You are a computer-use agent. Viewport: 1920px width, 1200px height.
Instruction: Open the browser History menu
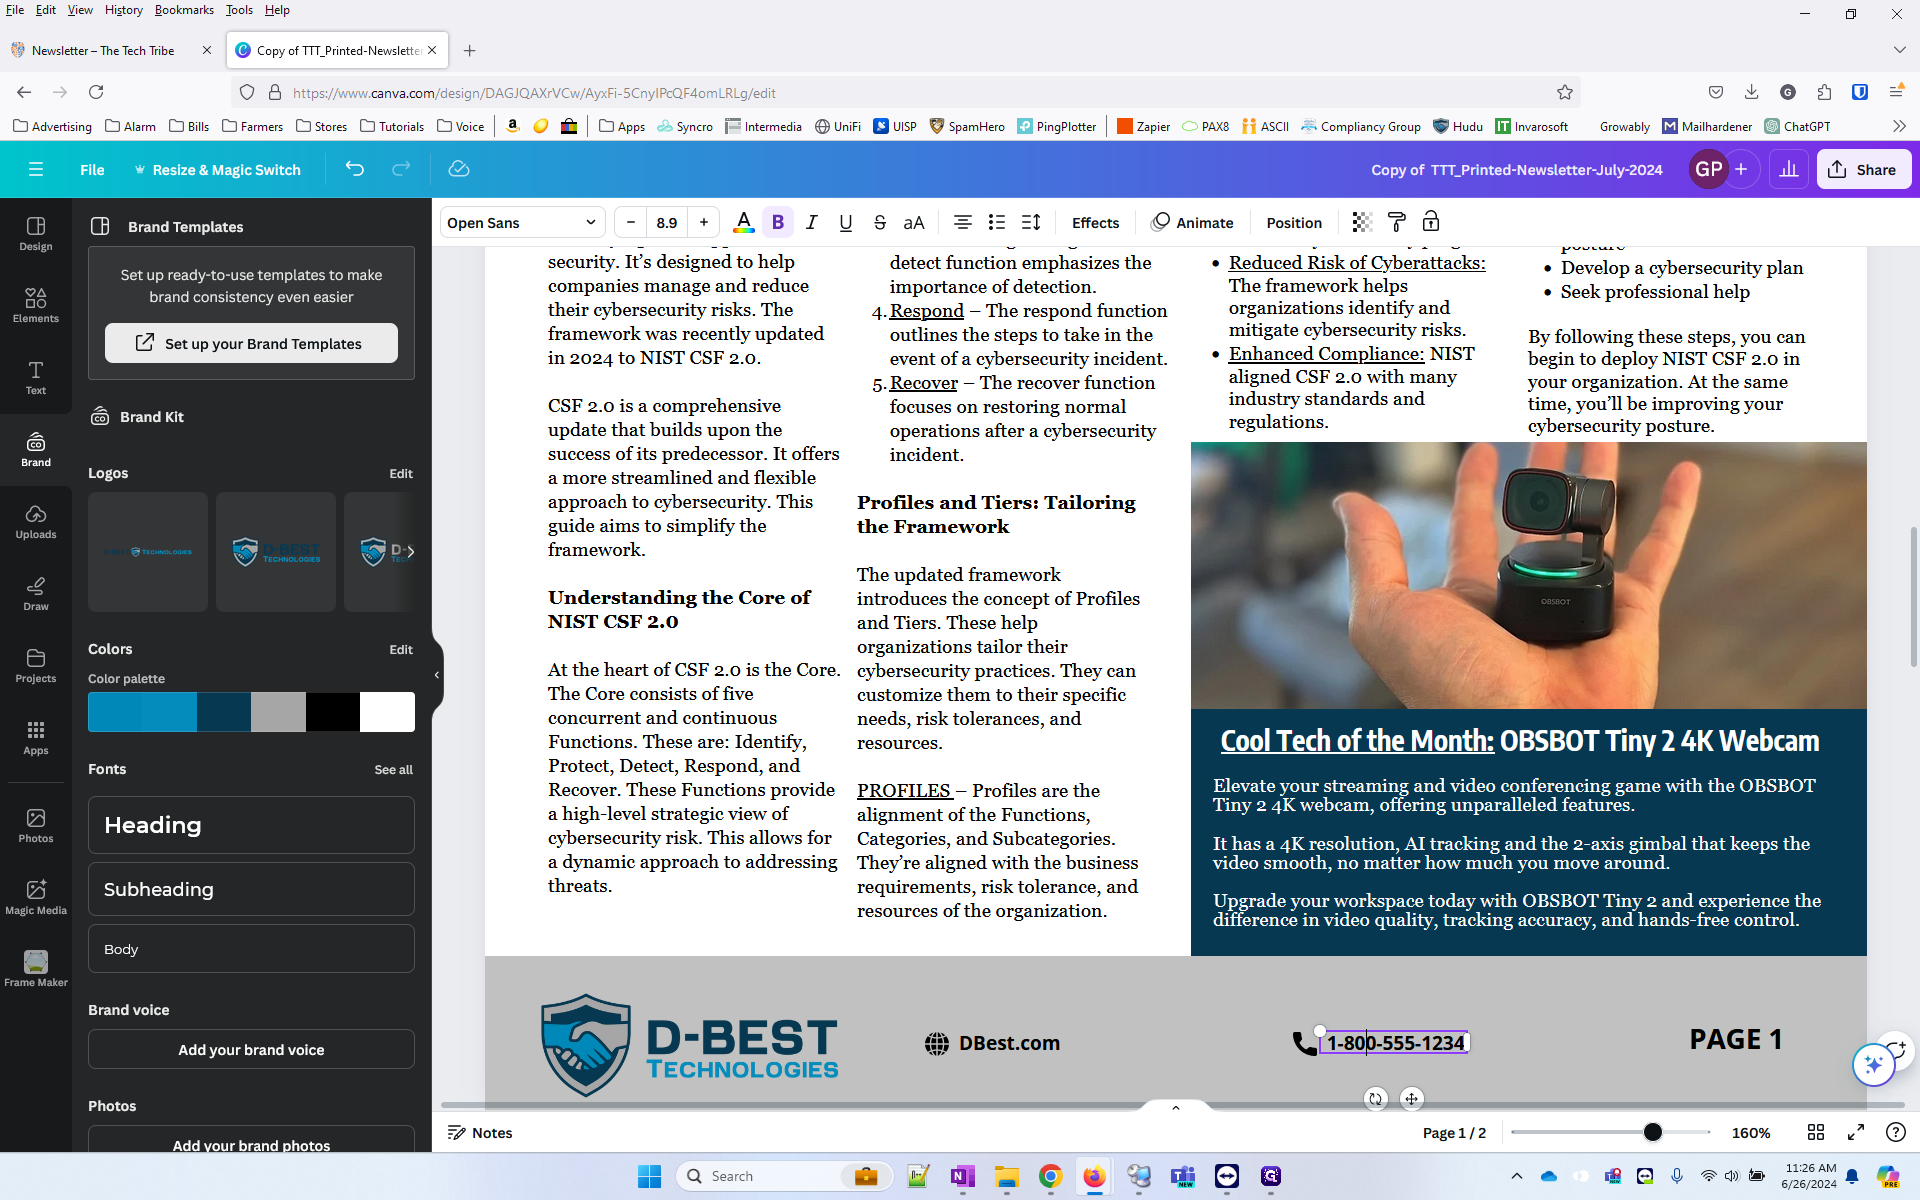point(123,10)
